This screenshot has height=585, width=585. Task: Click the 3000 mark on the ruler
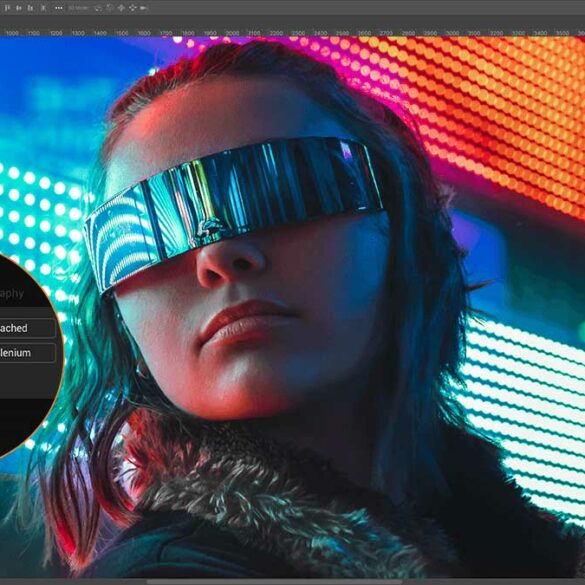[453, 33]
